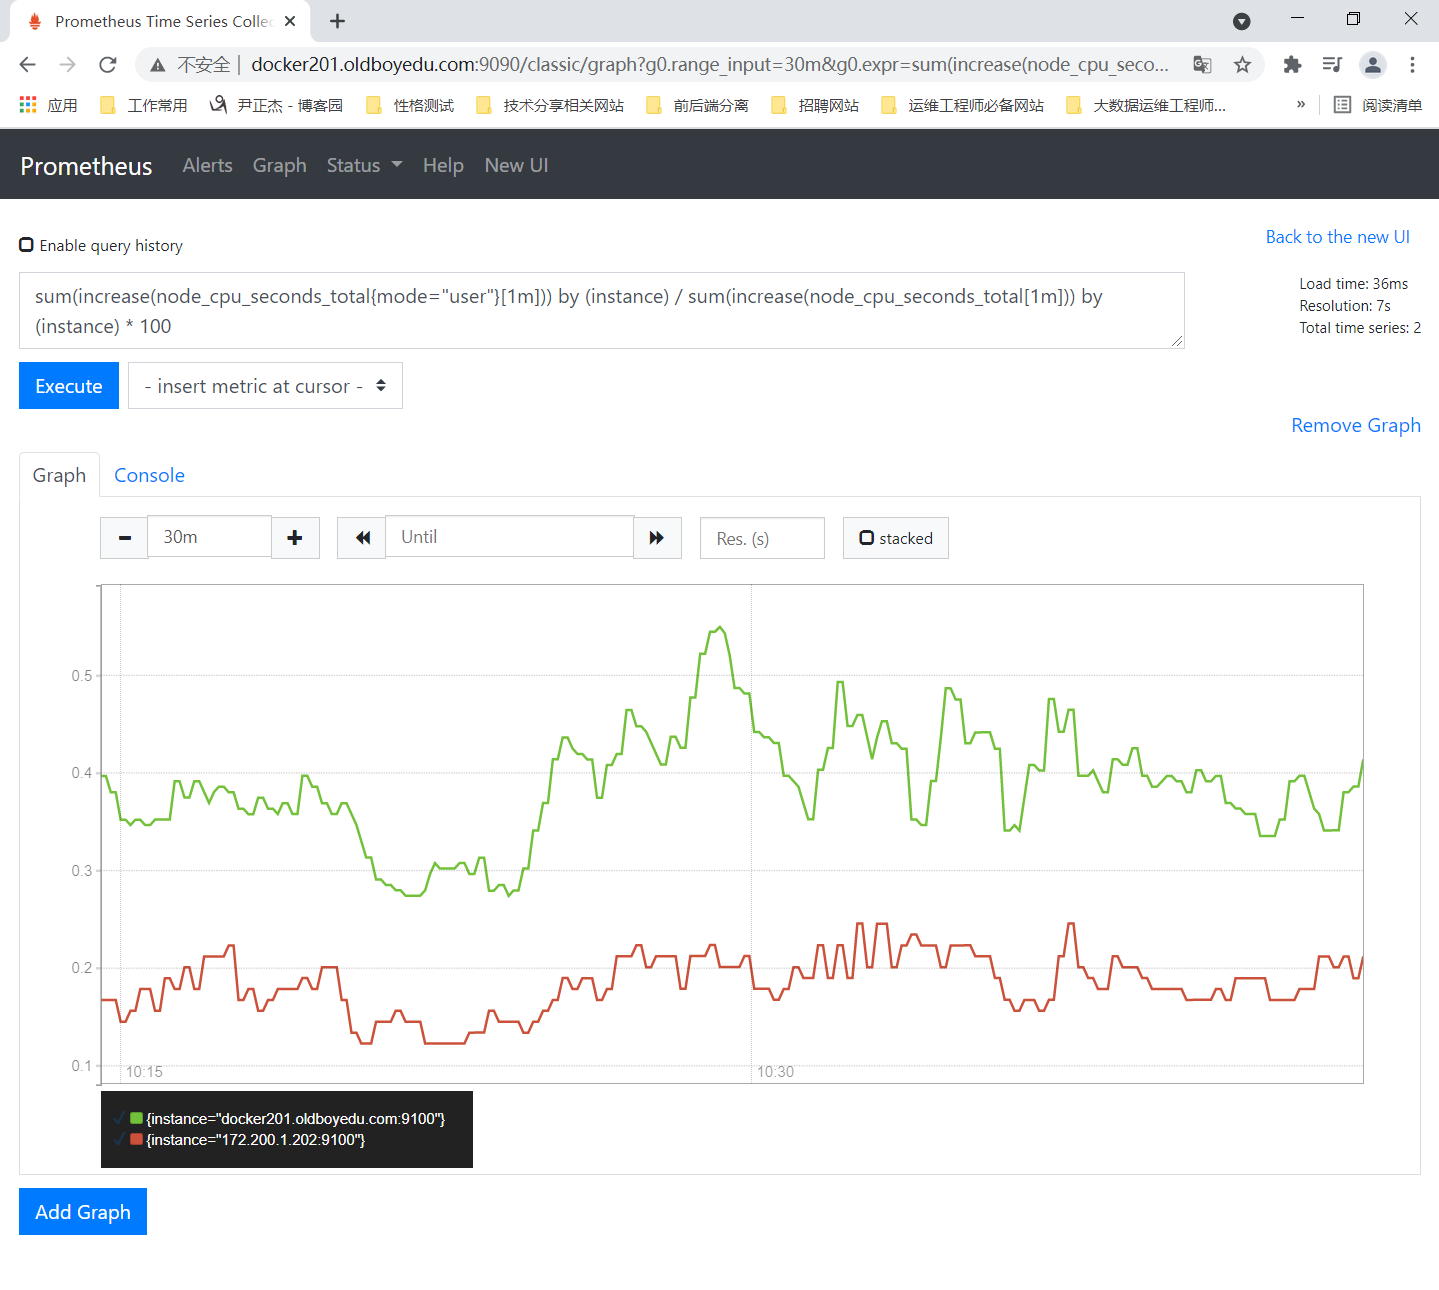Enable query history checkbox

point(27,245)
